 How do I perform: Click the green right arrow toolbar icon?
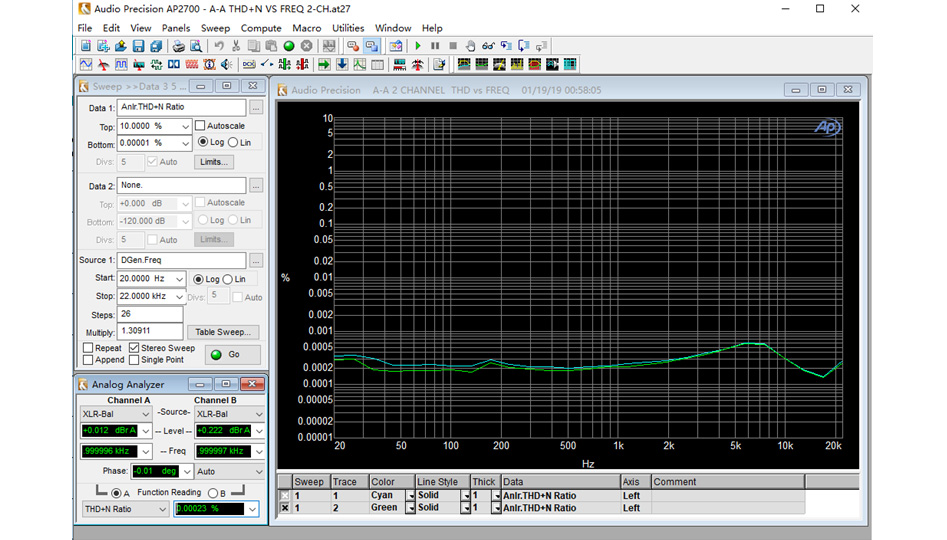(x=324, y=64)
